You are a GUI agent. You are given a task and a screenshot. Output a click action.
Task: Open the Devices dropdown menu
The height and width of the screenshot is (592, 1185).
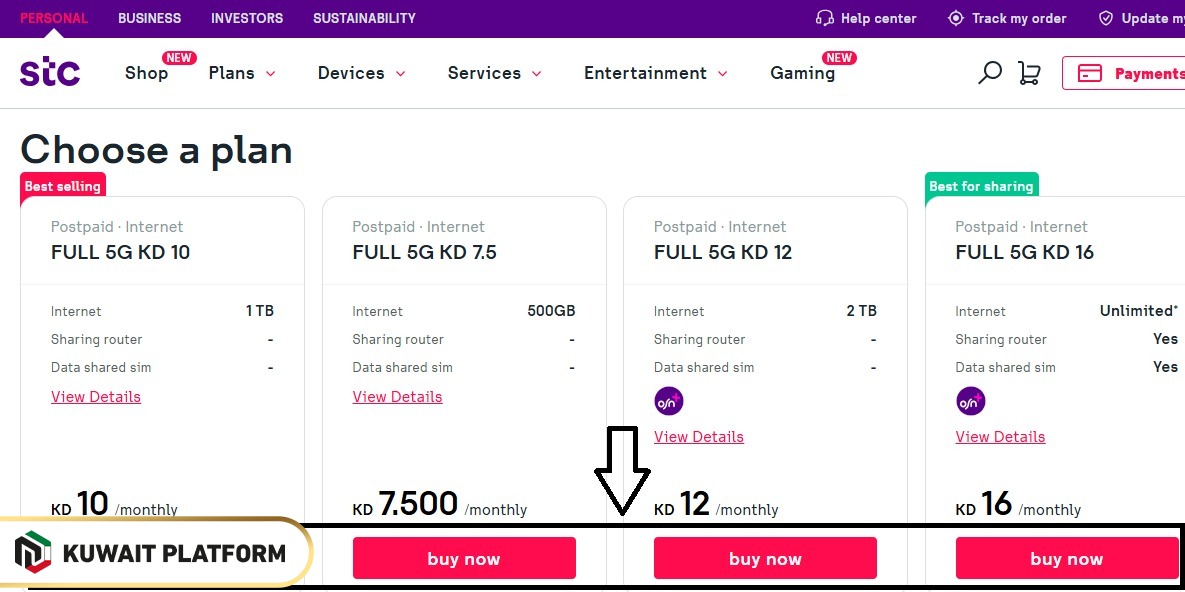[361, 73]
